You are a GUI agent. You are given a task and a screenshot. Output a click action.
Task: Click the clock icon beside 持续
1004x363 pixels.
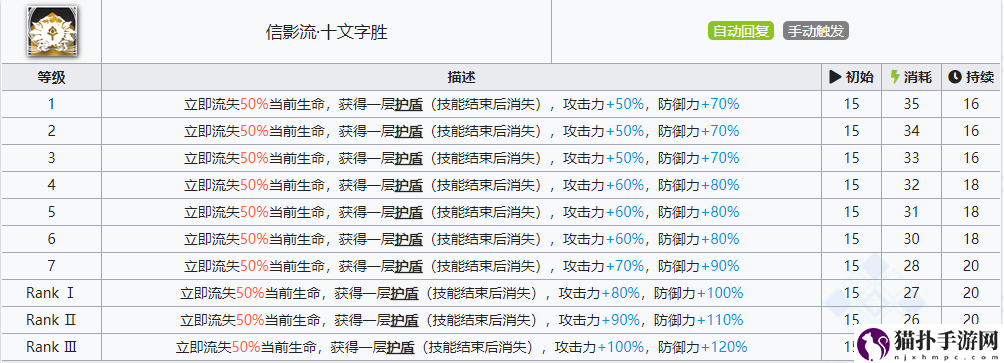[x=955, y=77]
